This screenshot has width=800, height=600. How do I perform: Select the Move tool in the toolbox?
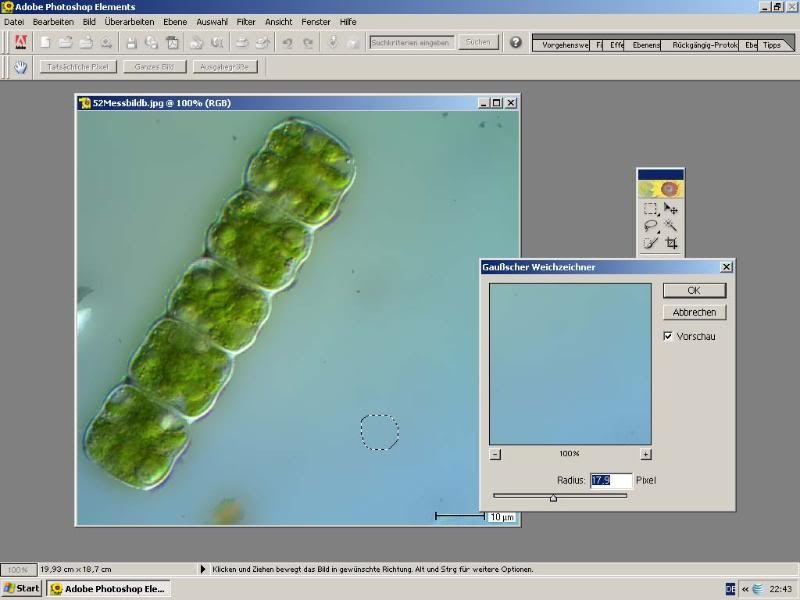pyautogui.click(x=671, y=209)
